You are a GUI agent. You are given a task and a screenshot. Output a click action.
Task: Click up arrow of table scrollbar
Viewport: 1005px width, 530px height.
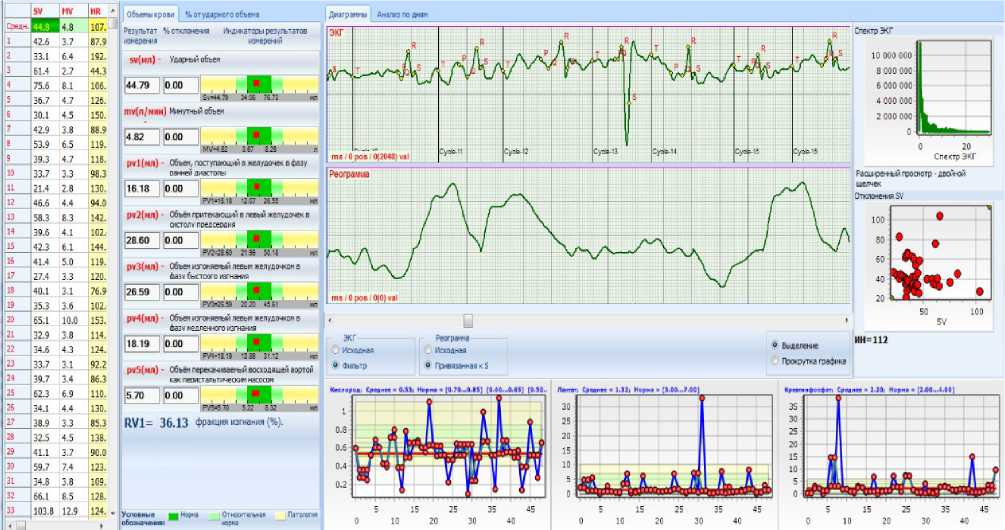[113, 11]
